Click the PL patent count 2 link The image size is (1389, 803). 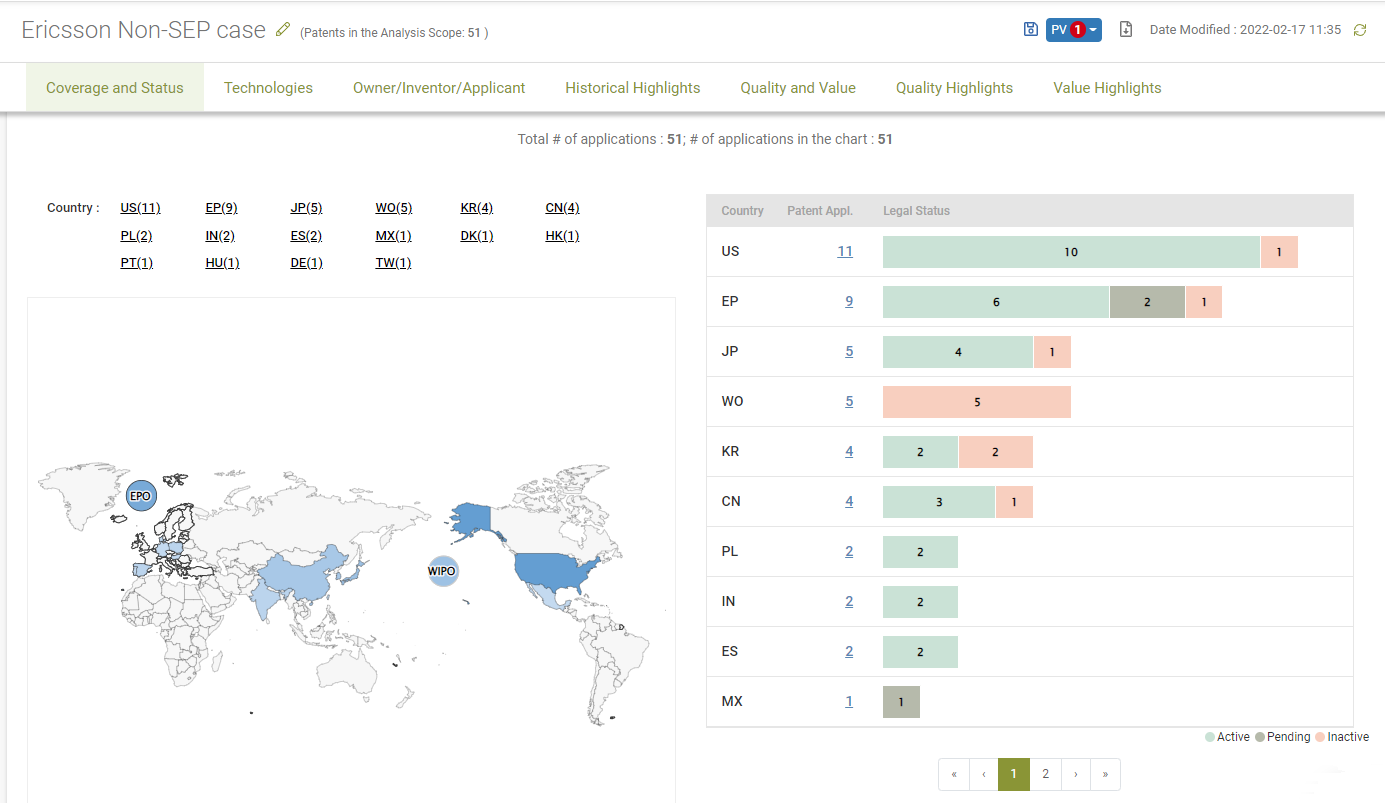point(849,551)
